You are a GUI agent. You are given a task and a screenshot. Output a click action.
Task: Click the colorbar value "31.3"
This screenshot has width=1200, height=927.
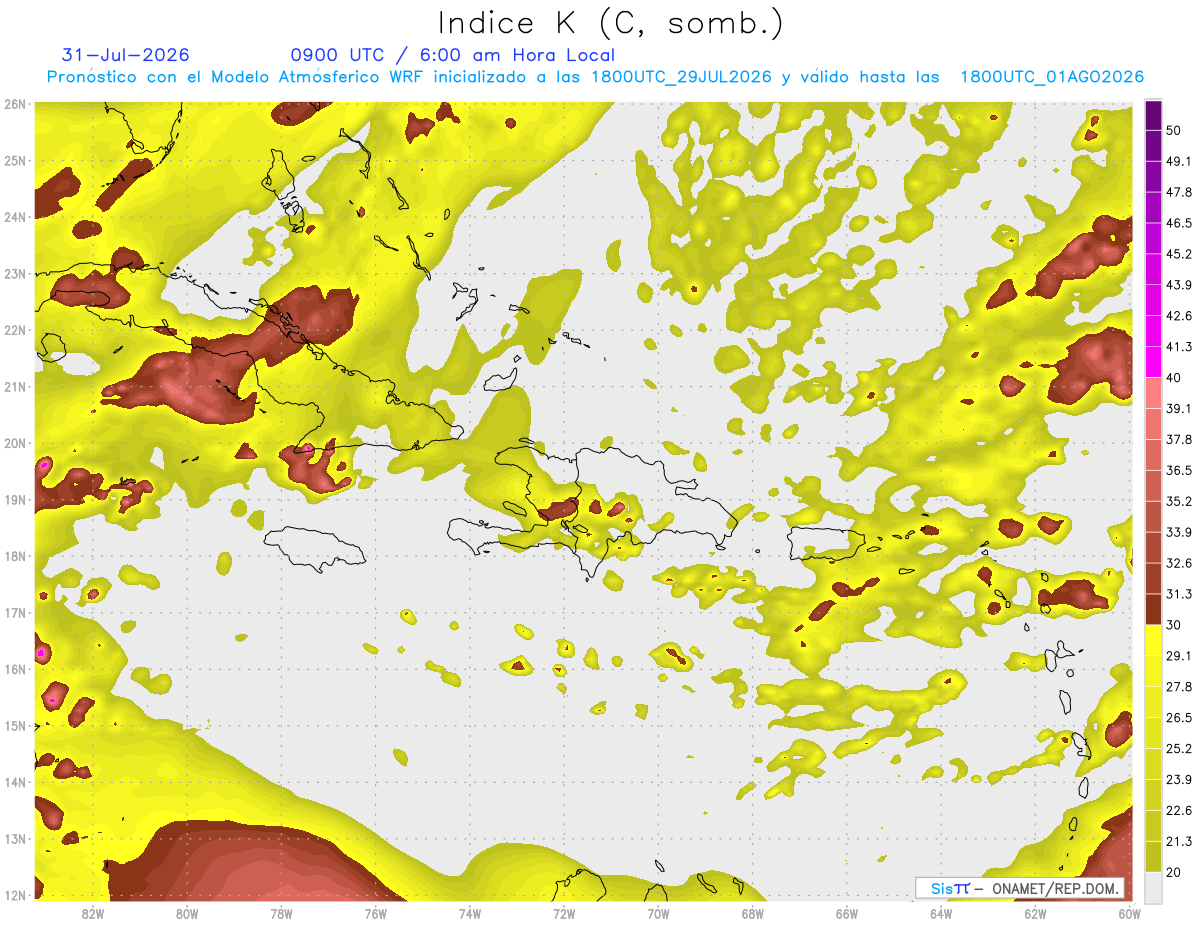point(1178,594)
